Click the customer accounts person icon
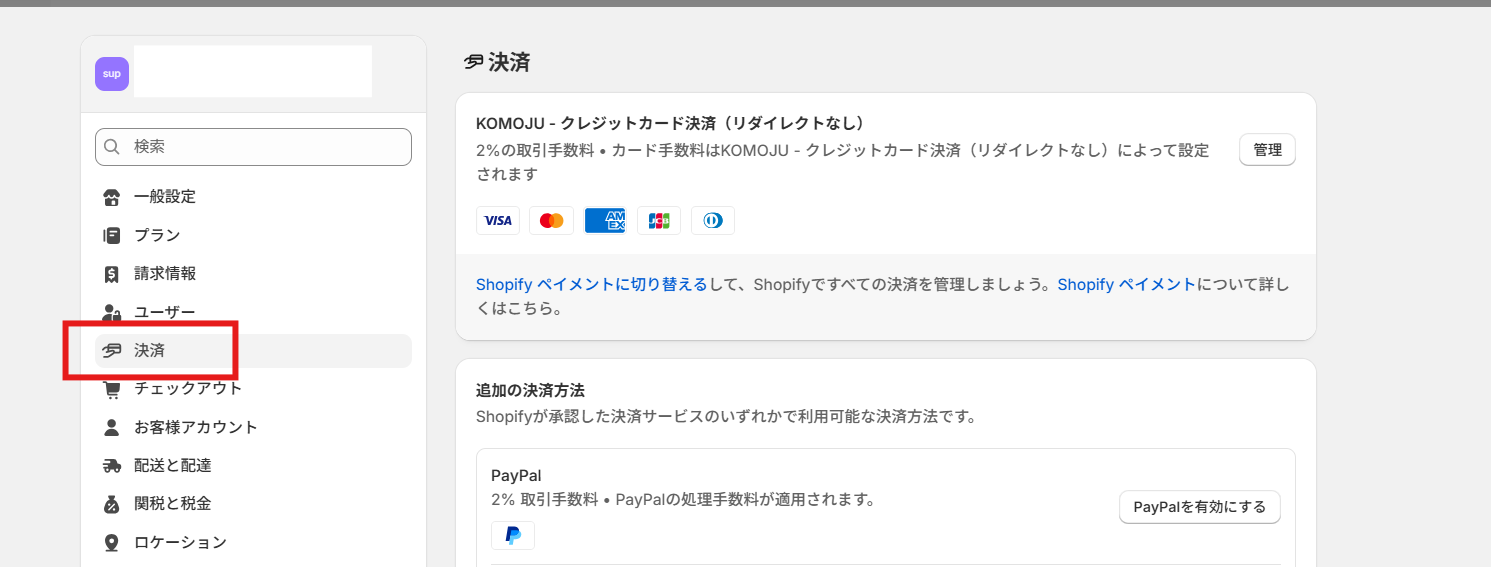 tap(112, 428)
